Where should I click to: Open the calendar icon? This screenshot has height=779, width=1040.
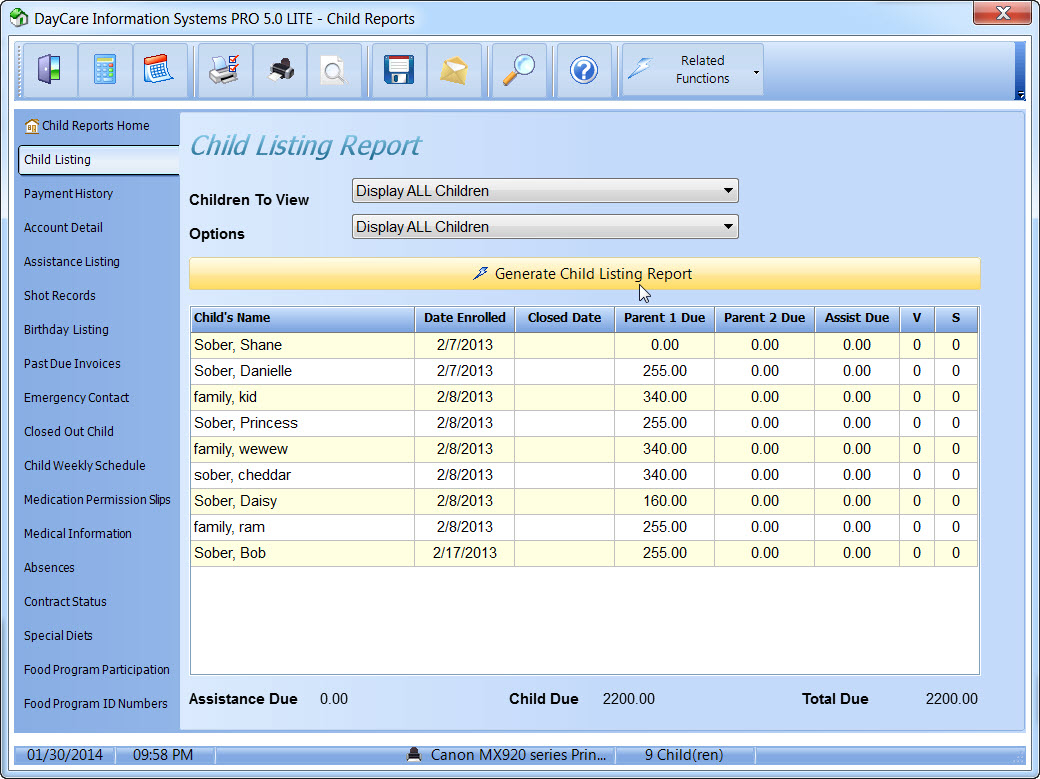pos(159,70)
